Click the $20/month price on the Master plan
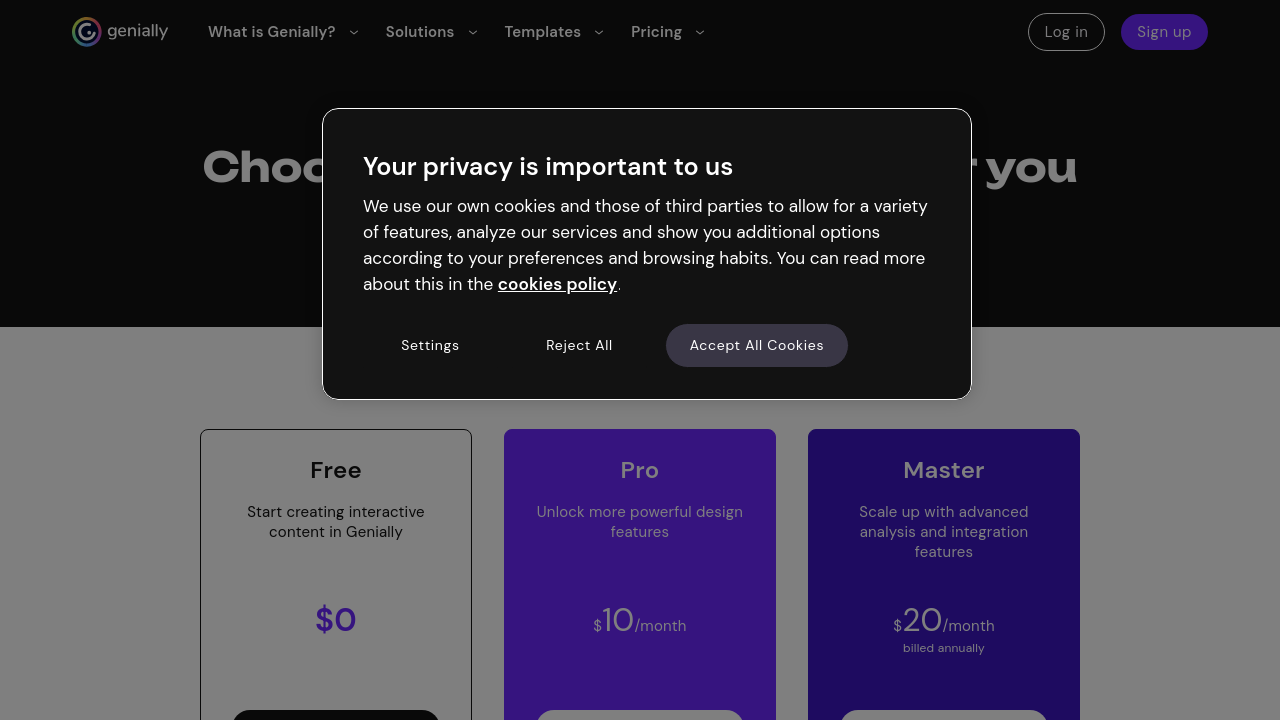The width and height of the screenshot is (1280, 720). pos(944,622)
